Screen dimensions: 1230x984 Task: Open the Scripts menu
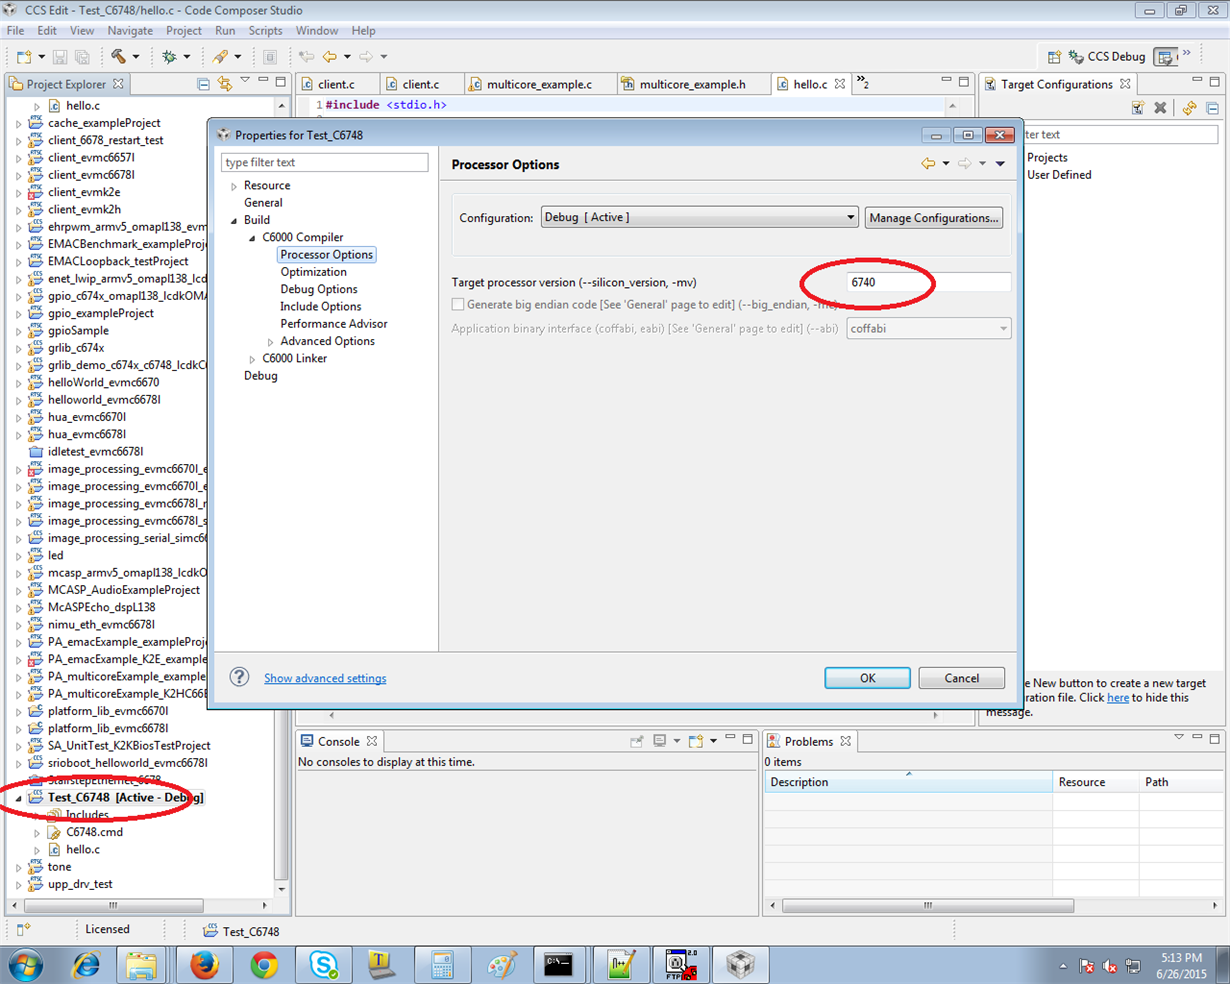pyautogui.click(x=265, y=31)
